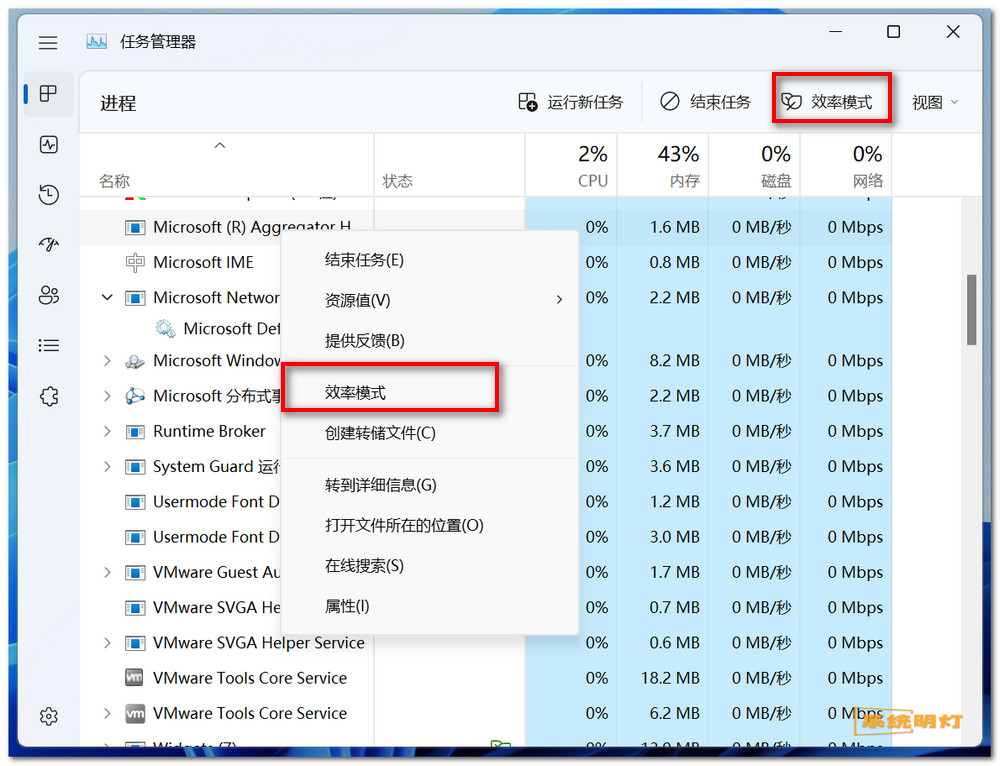Choose 提供反馈(B) in context menu
Viewport: 1000px width, 766px height.
coord(430,341)
